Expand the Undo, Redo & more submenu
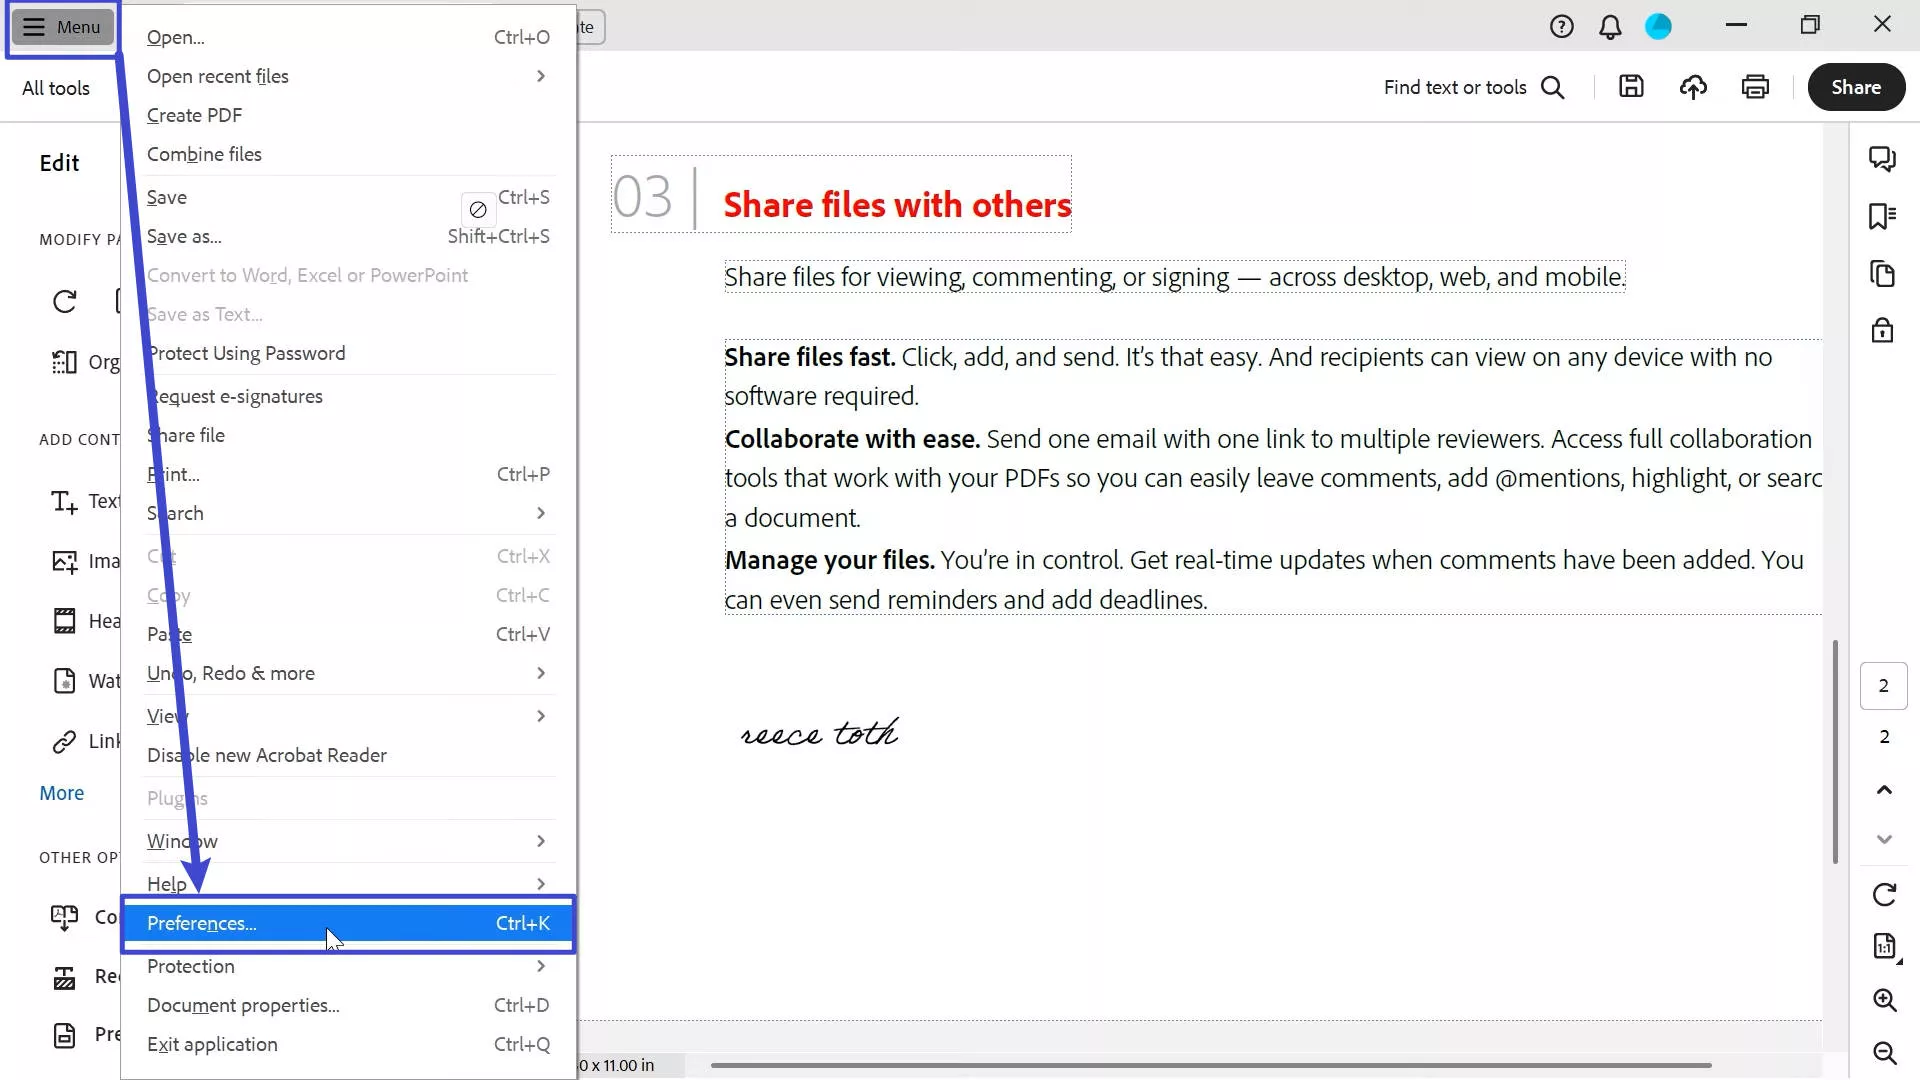Viewport: 1920px width, 1080px height. (x=347, y=673)
